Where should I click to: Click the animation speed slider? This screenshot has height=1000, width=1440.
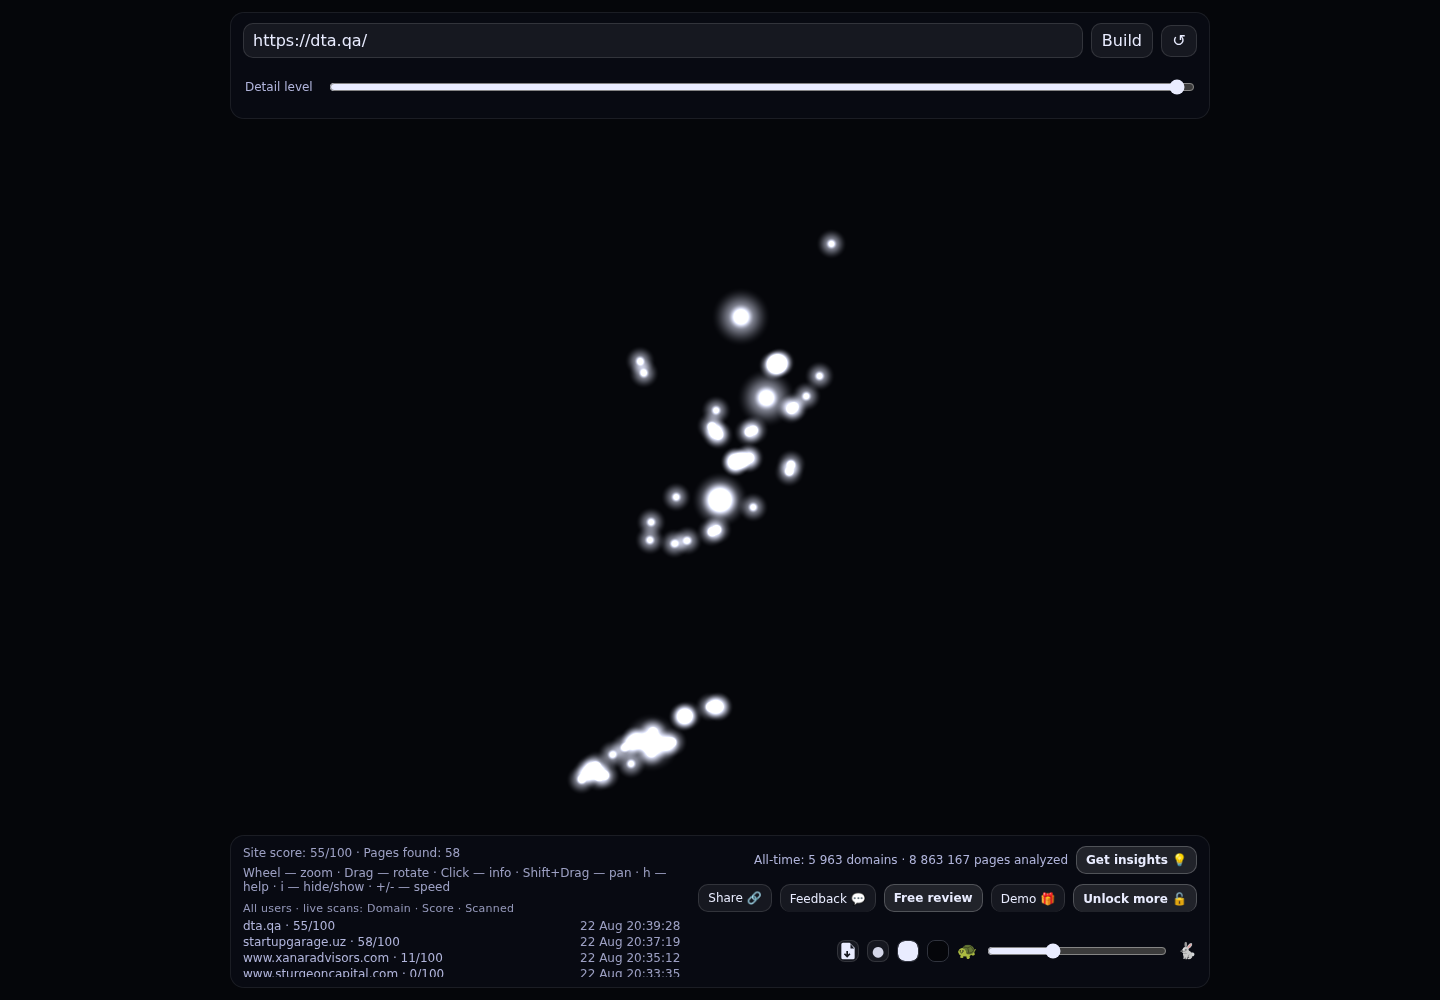(x=1077, y=951)
